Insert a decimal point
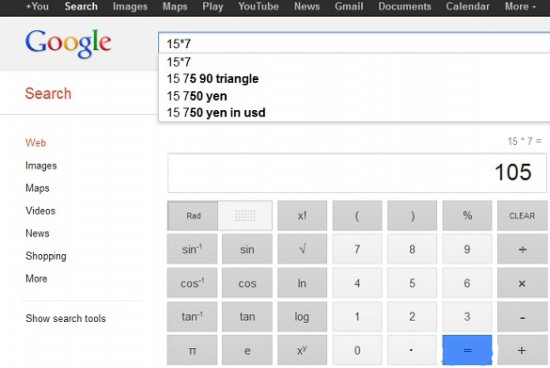Viewport: 550px width, 368px height. 412,350
